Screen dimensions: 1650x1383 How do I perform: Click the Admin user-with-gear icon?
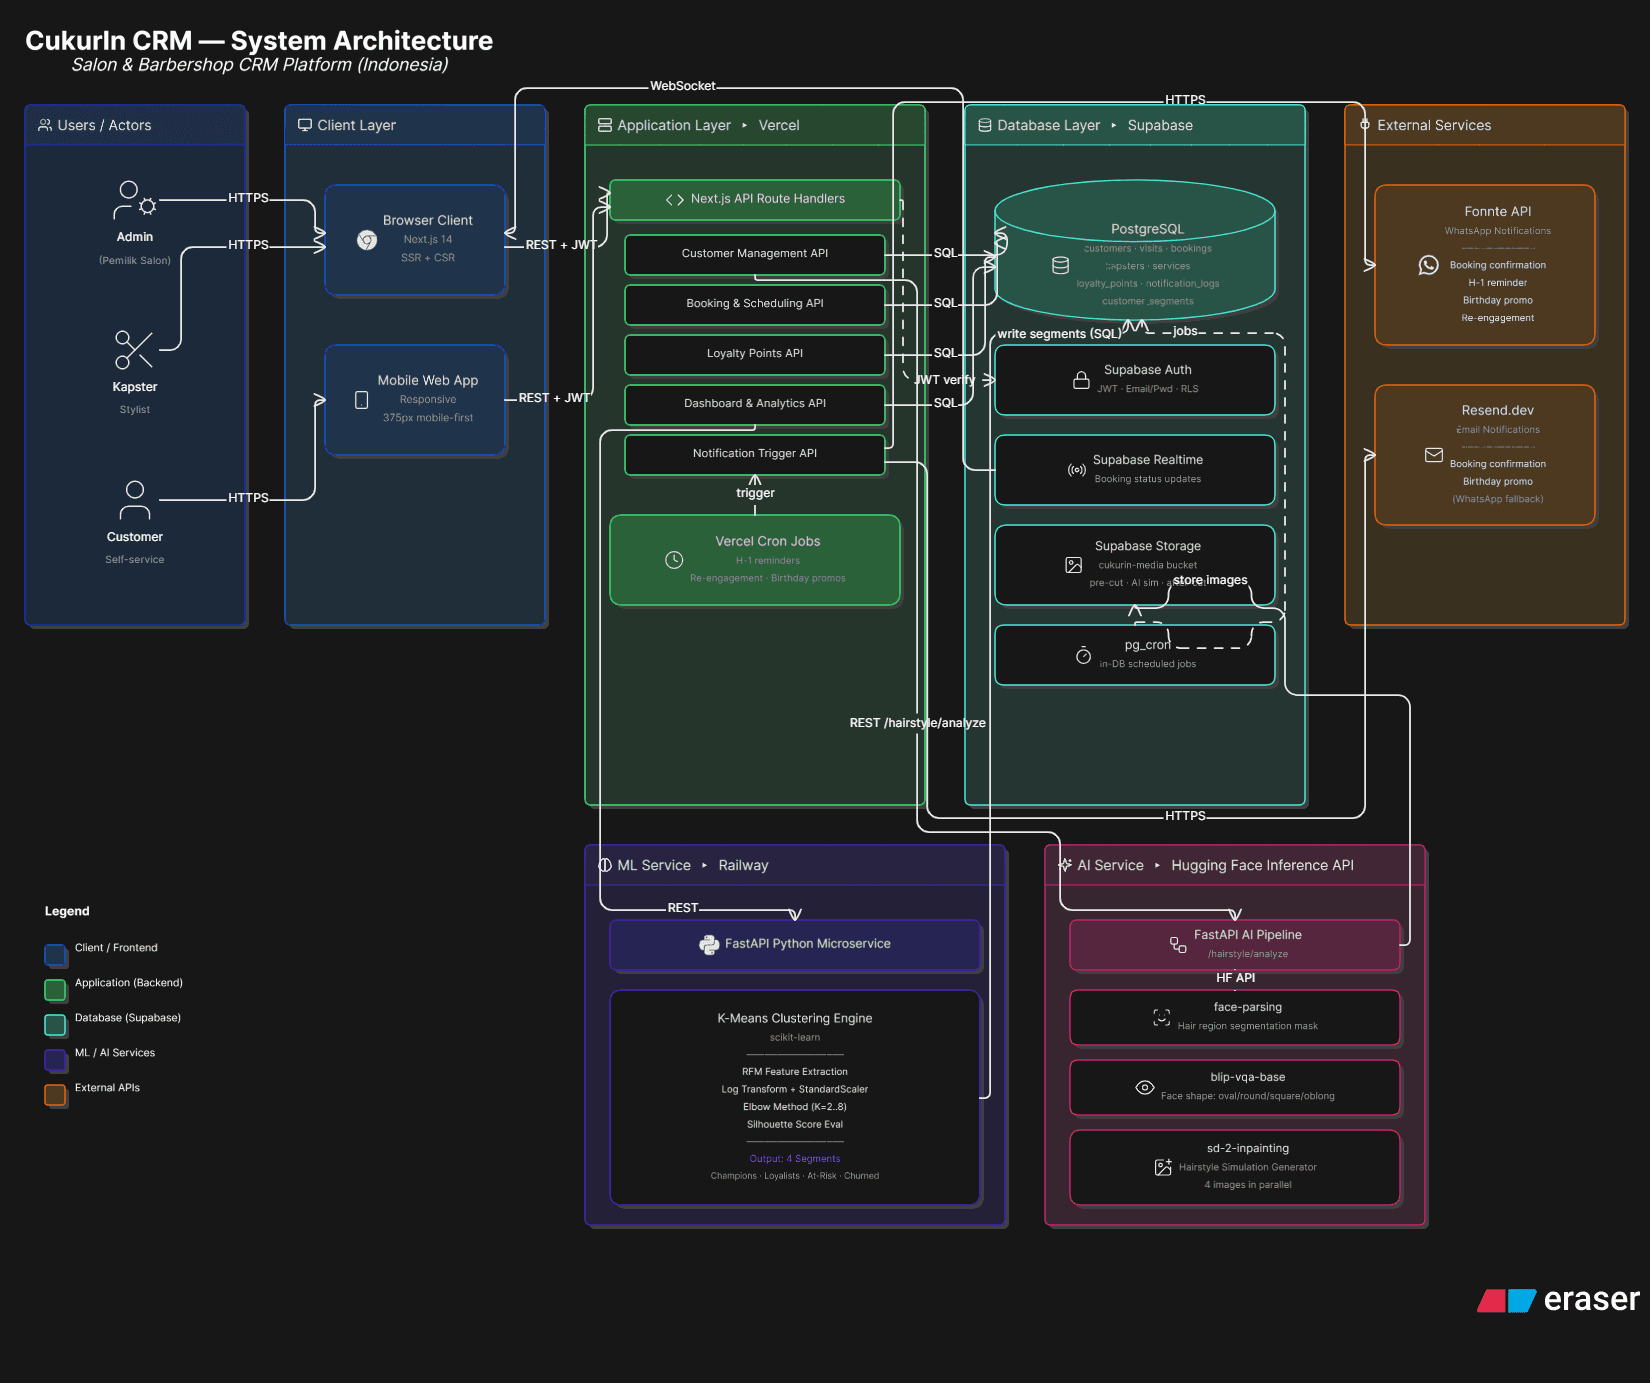tap(135, 200)
